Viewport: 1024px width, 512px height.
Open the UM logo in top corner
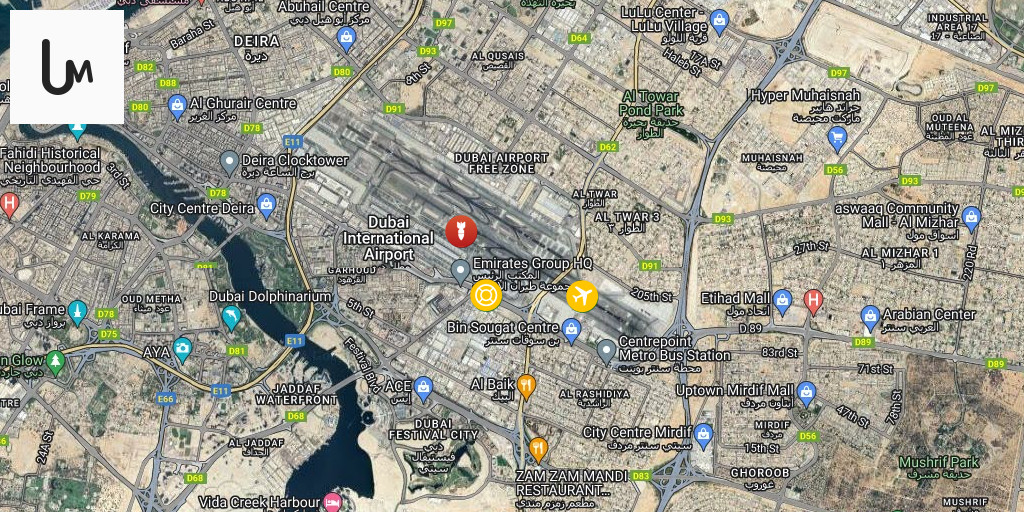(x=67, y=67)
